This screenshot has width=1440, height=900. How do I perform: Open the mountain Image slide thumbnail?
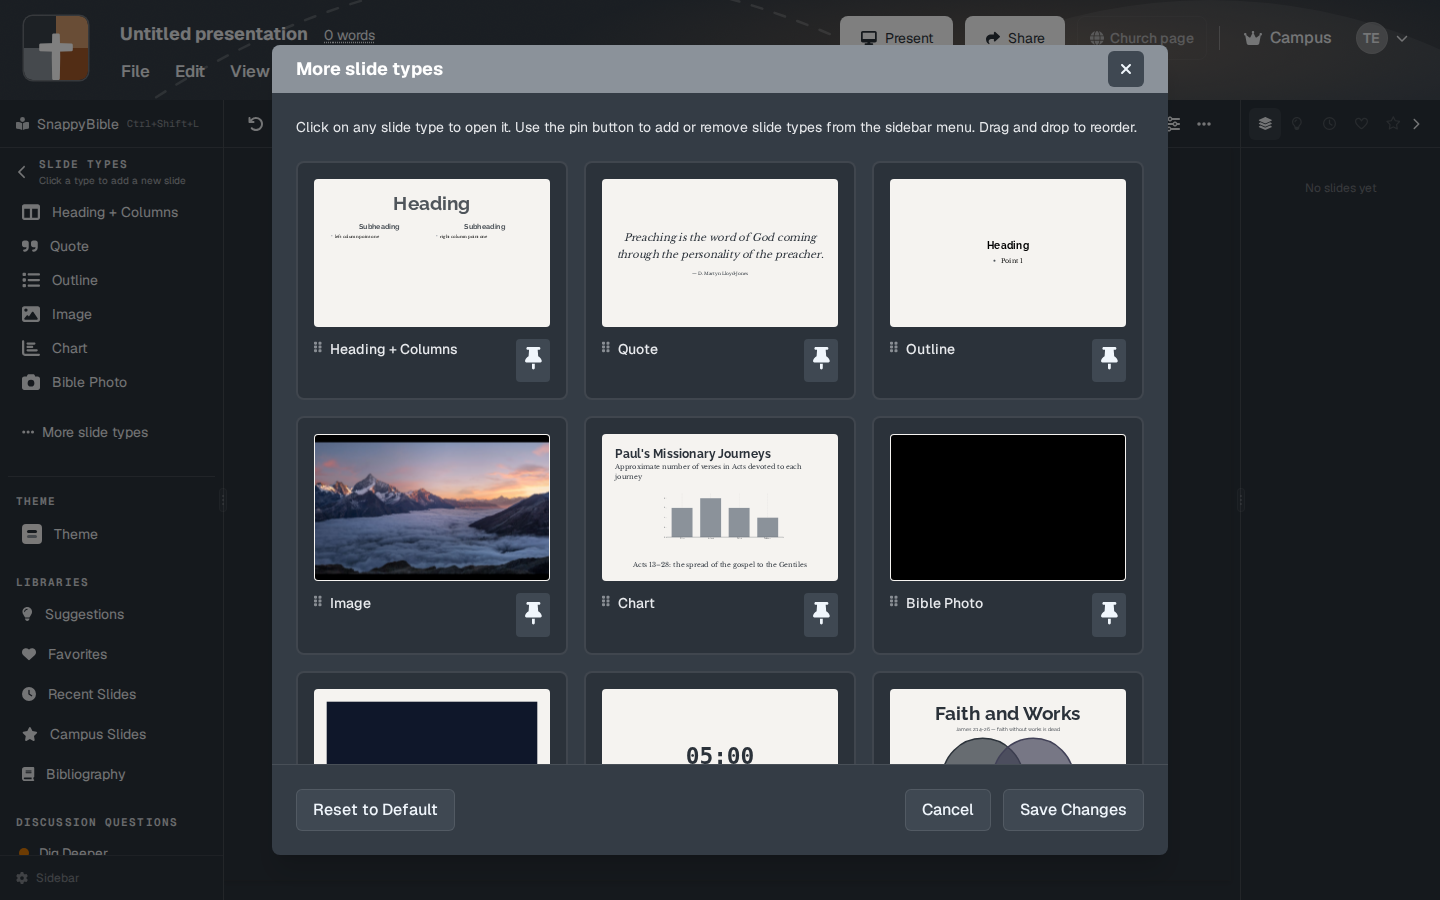[432, 507]
